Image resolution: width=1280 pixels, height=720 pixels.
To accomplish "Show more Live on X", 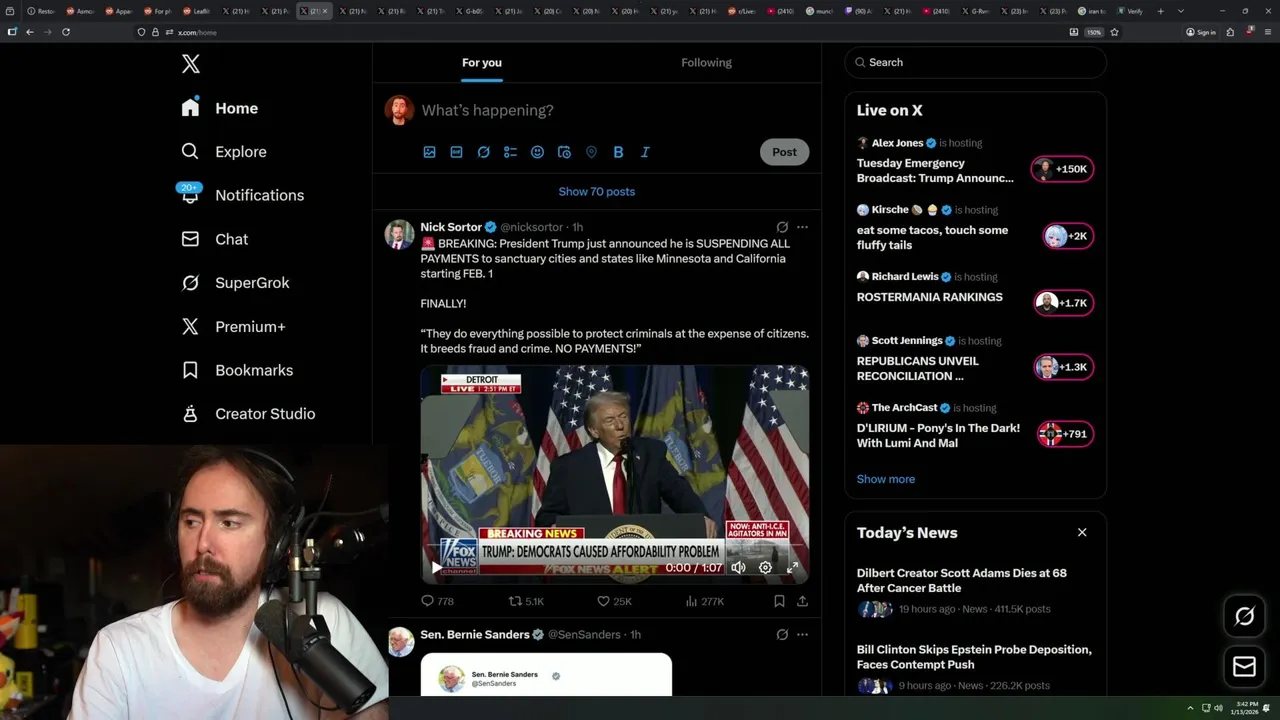I will tap(886, 479).
